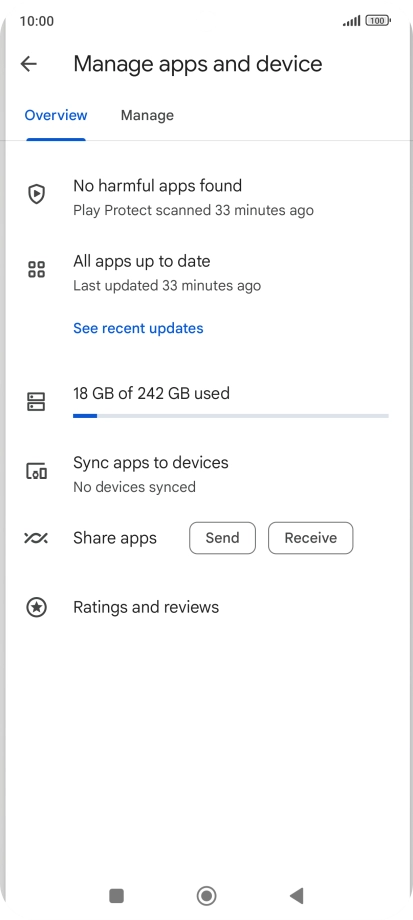Tap the Android back triangle button
Viewport: 413px width, 920px height.
click(x=296, y=895)
